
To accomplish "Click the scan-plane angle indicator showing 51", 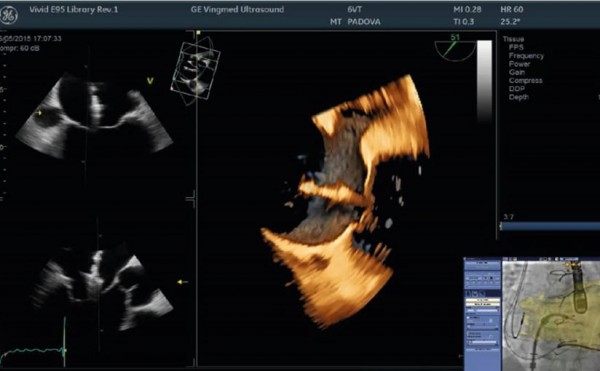I will point(455,48).
